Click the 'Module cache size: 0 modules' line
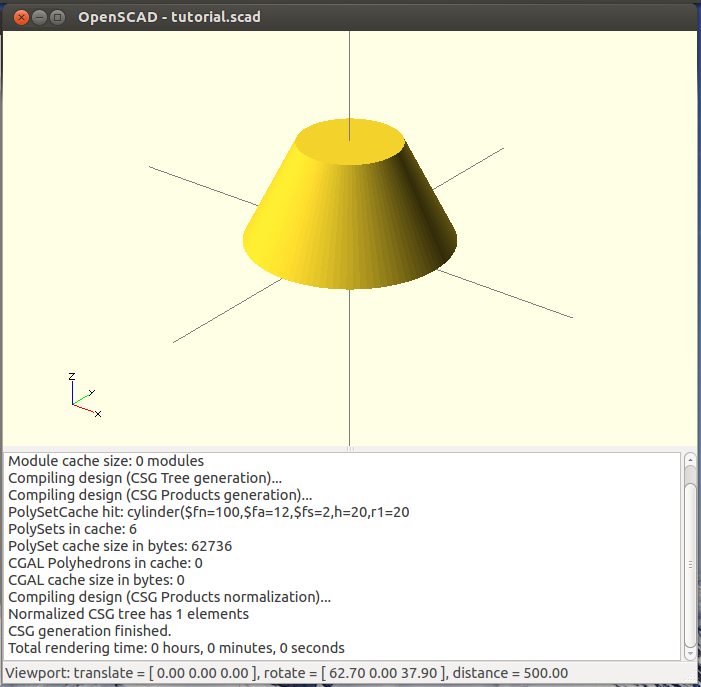 coord(106,462)
